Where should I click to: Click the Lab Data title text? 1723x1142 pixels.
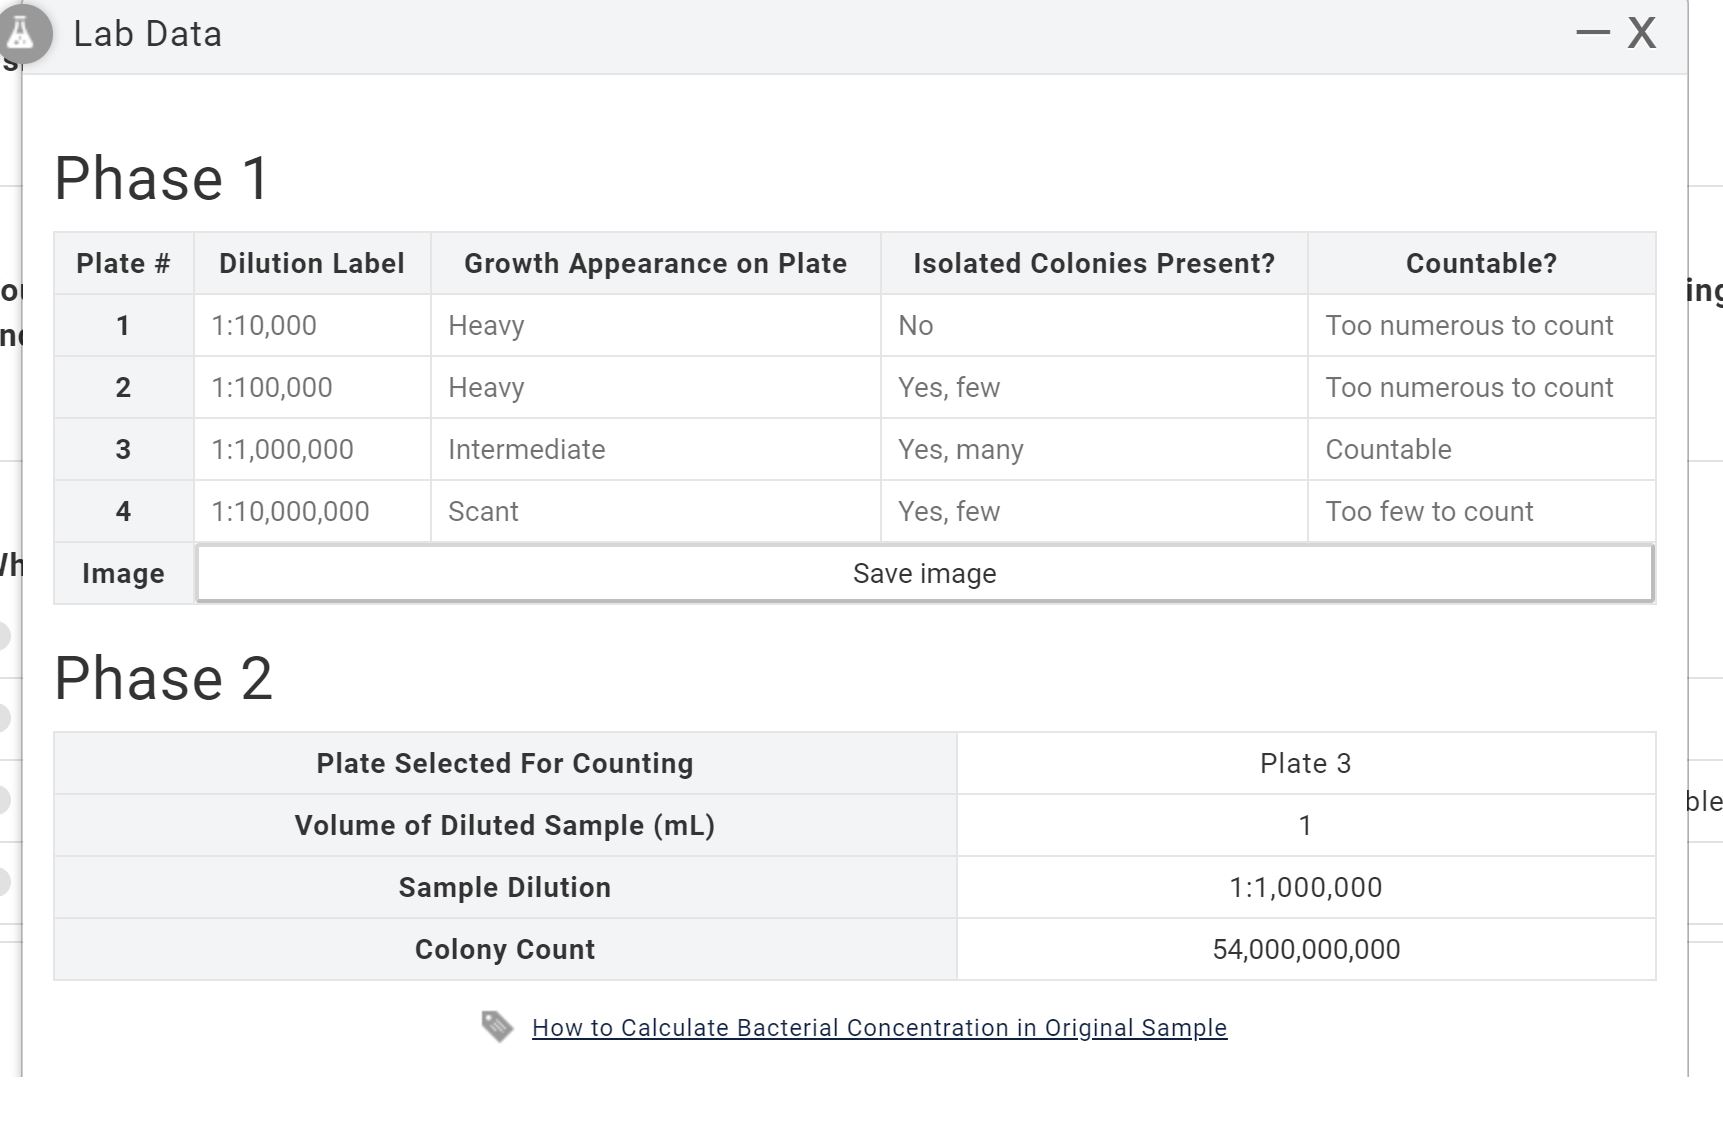pyautogui.click(x=148, y=34)
